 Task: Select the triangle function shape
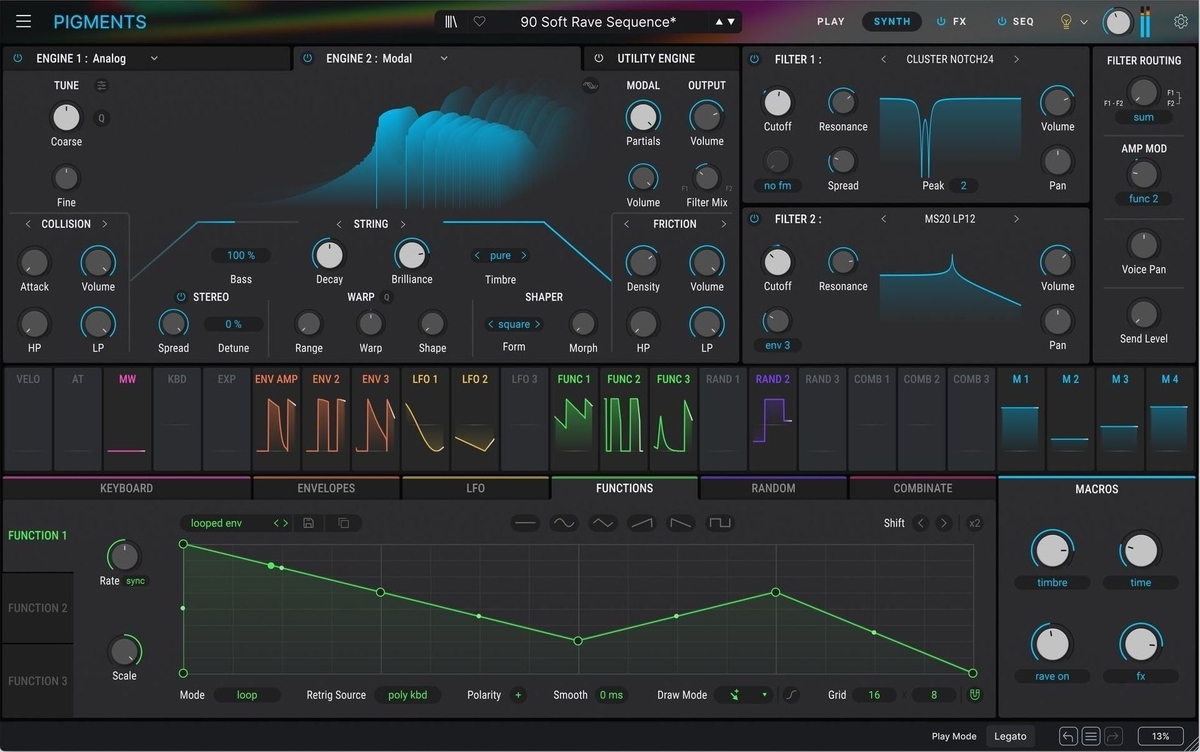click(x=603, y=523)
